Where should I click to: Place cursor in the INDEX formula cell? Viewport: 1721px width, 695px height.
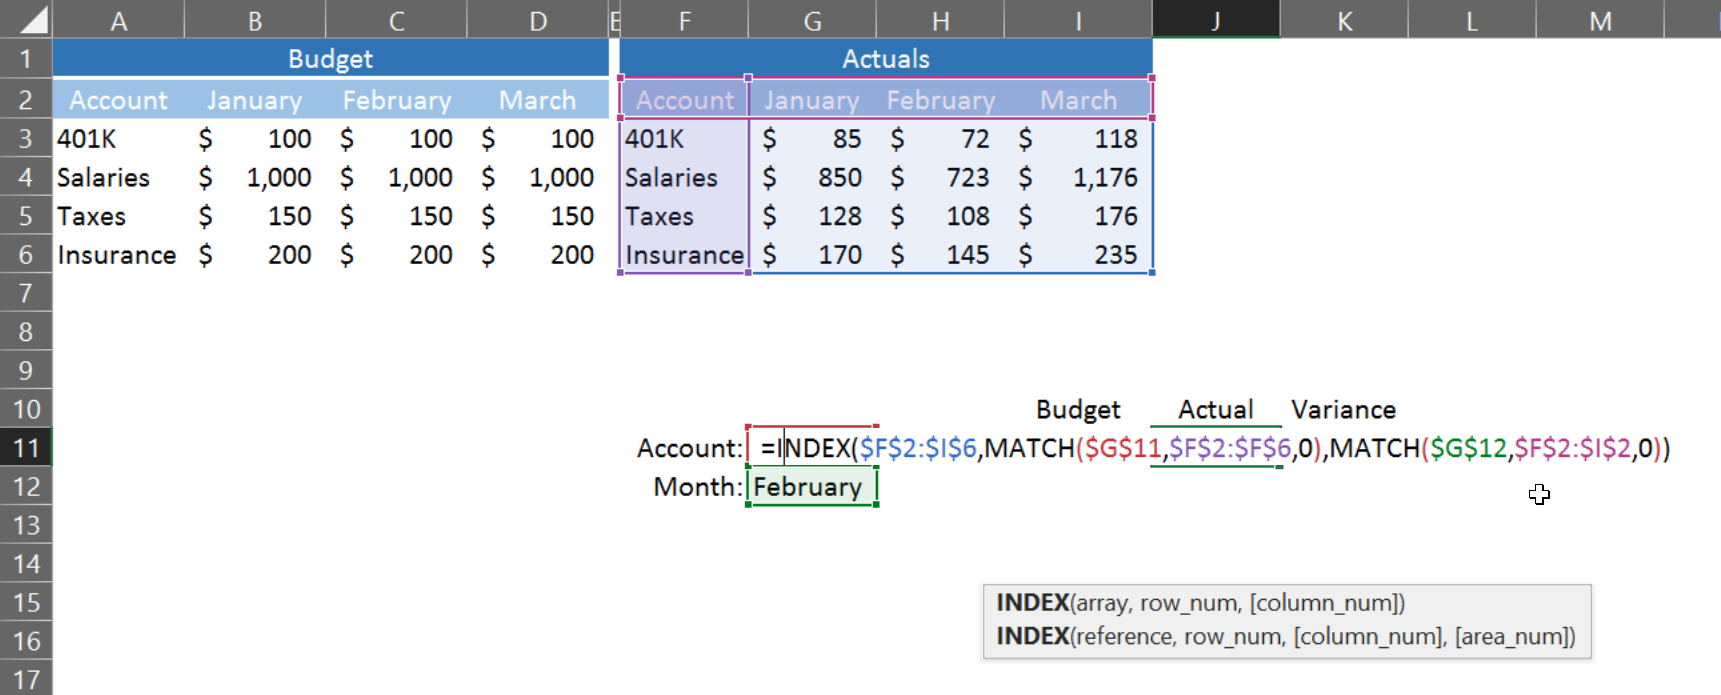click(x=811, y=448)
